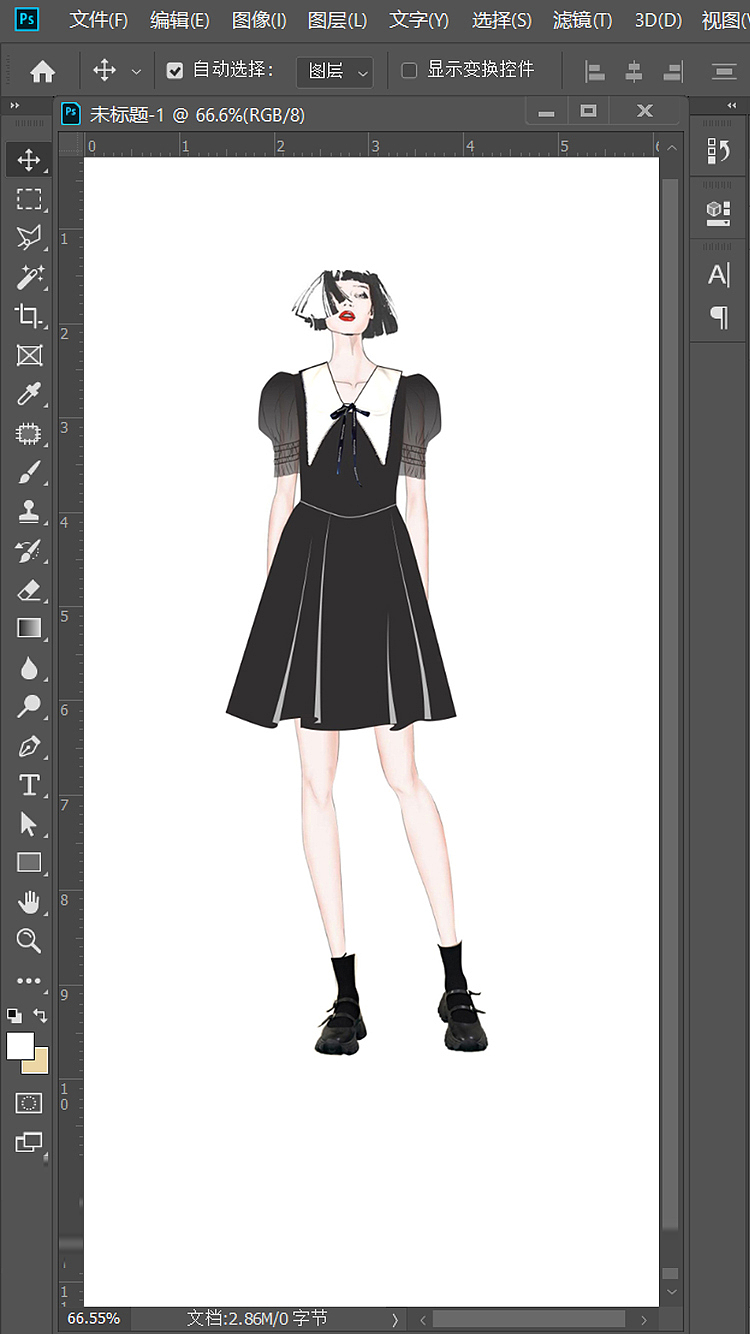Screen dimensions: 750x1334
Task: Open the 3D(D) menu
Action: point(658,20)
